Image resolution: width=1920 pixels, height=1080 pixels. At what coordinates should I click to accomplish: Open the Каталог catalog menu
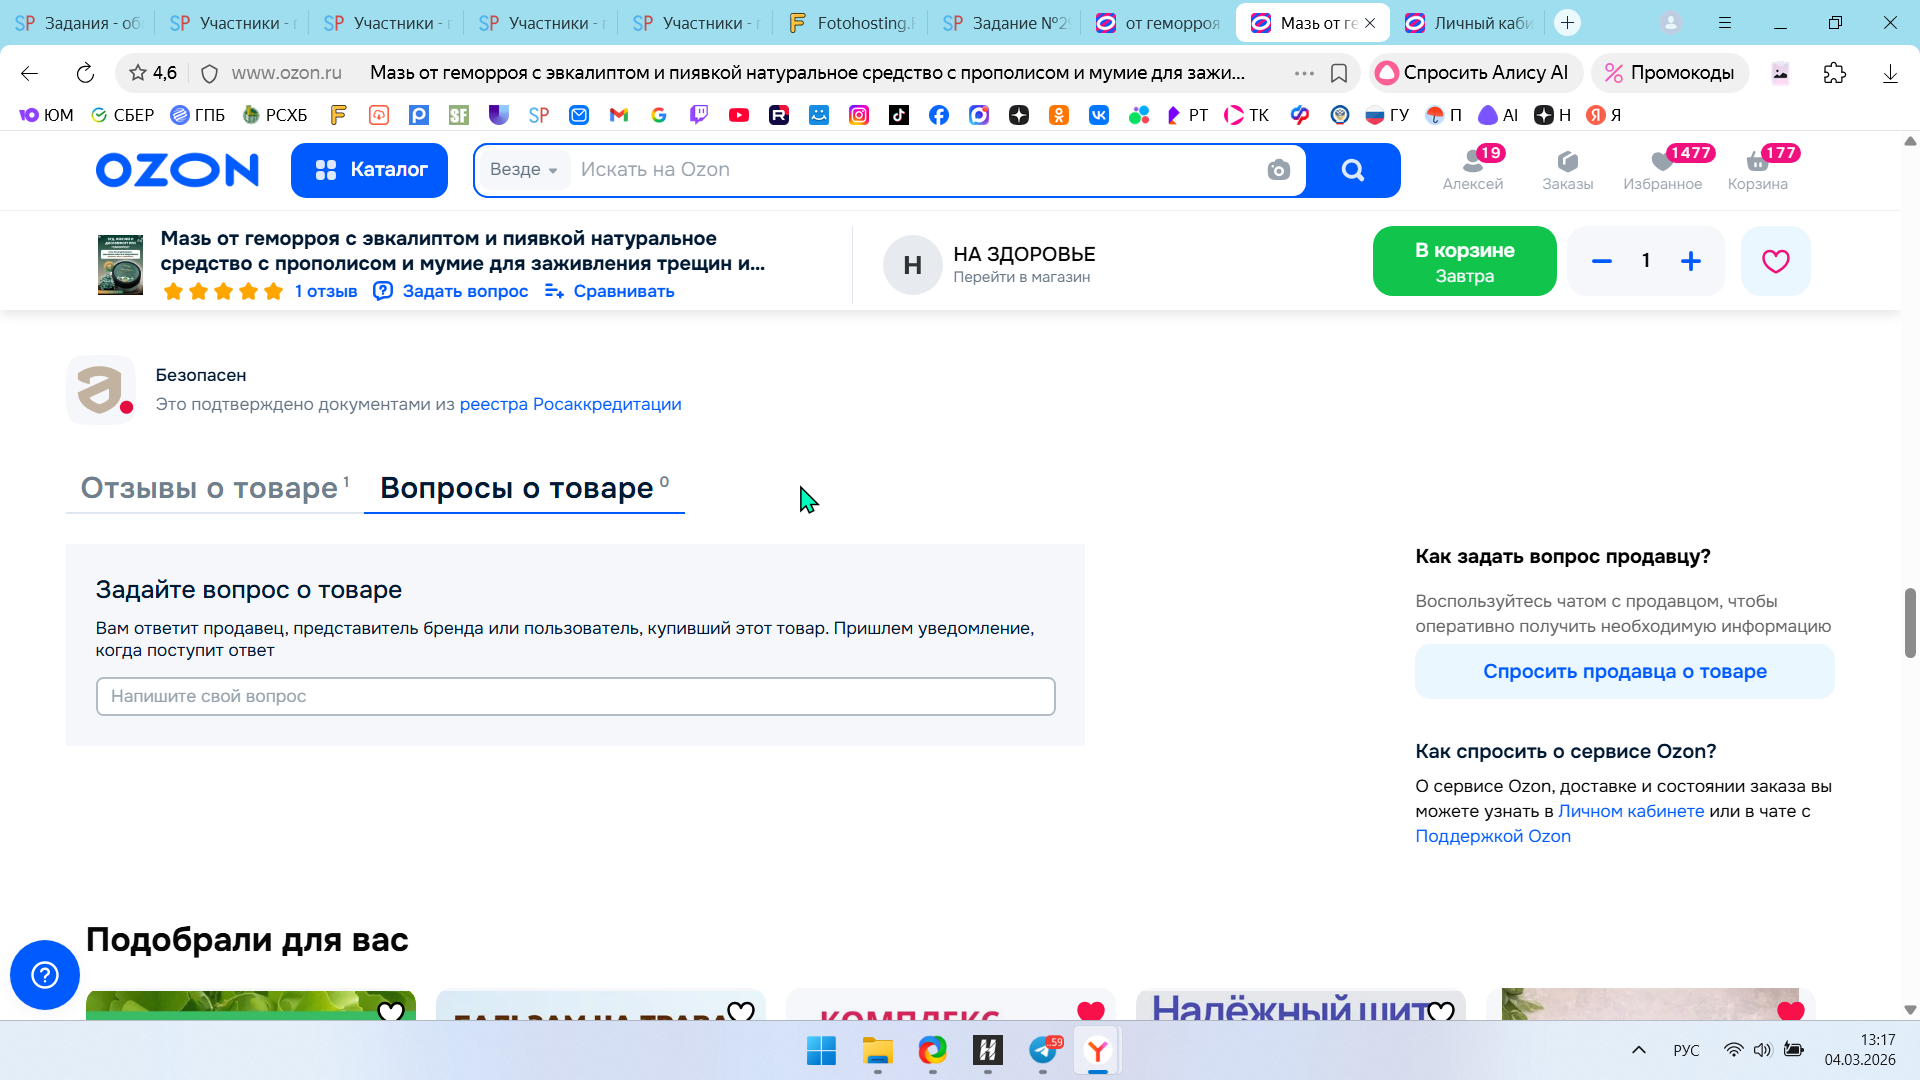point(369,170)
